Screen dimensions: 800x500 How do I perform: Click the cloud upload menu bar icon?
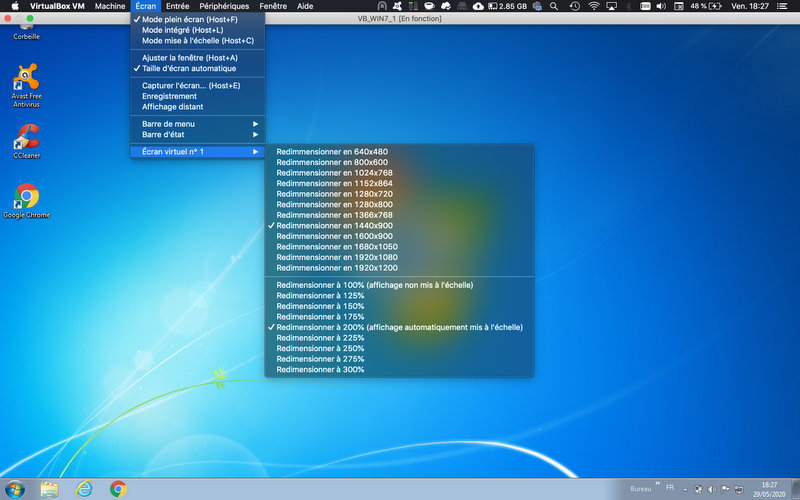[x=478, y=6]
